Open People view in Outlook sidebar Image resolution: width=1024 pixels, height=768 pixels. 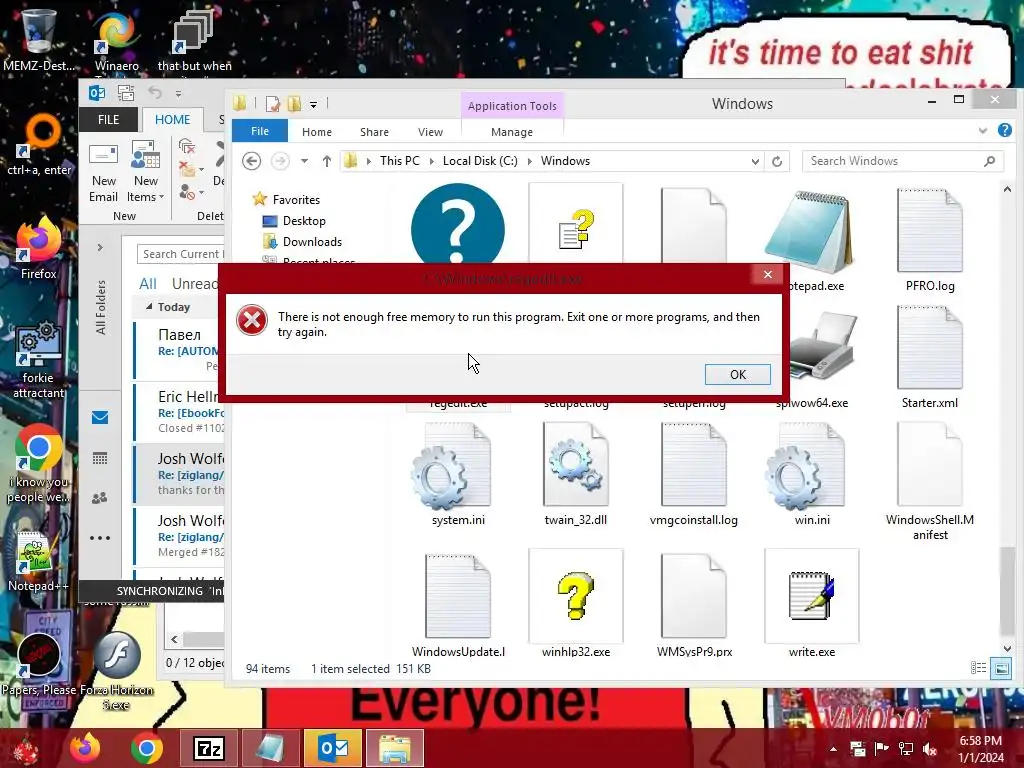point(100,498)
